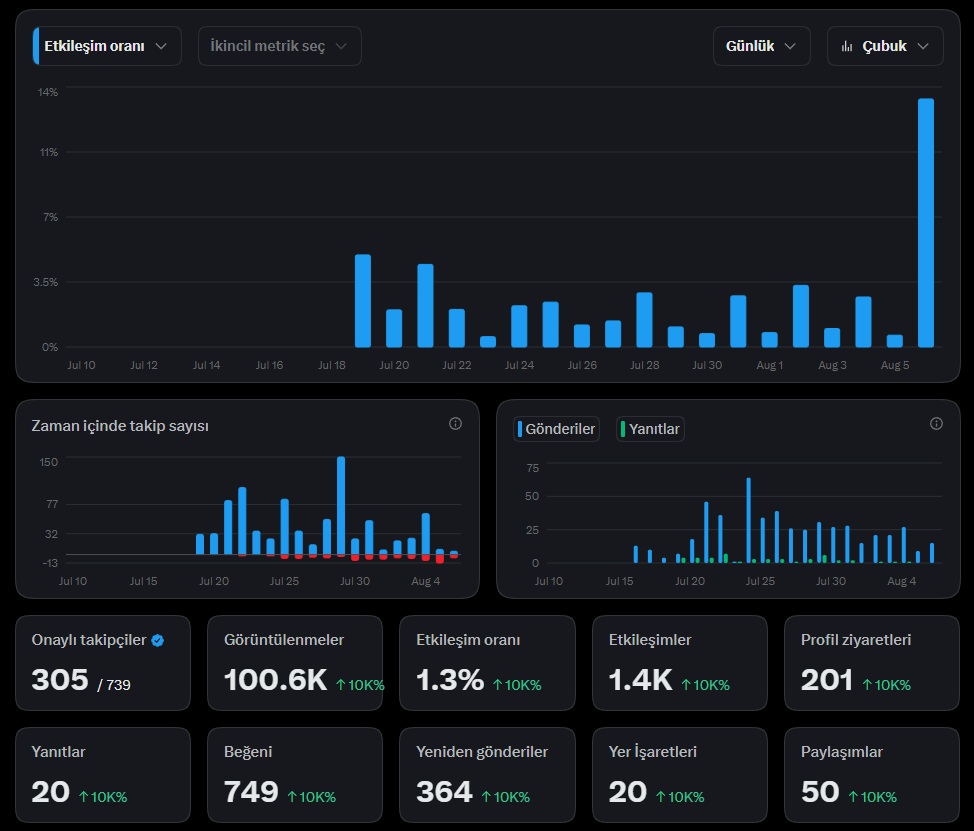
Task: Open the Etkileşim oranı 1.3% card
Action: [x=487, y=663]
